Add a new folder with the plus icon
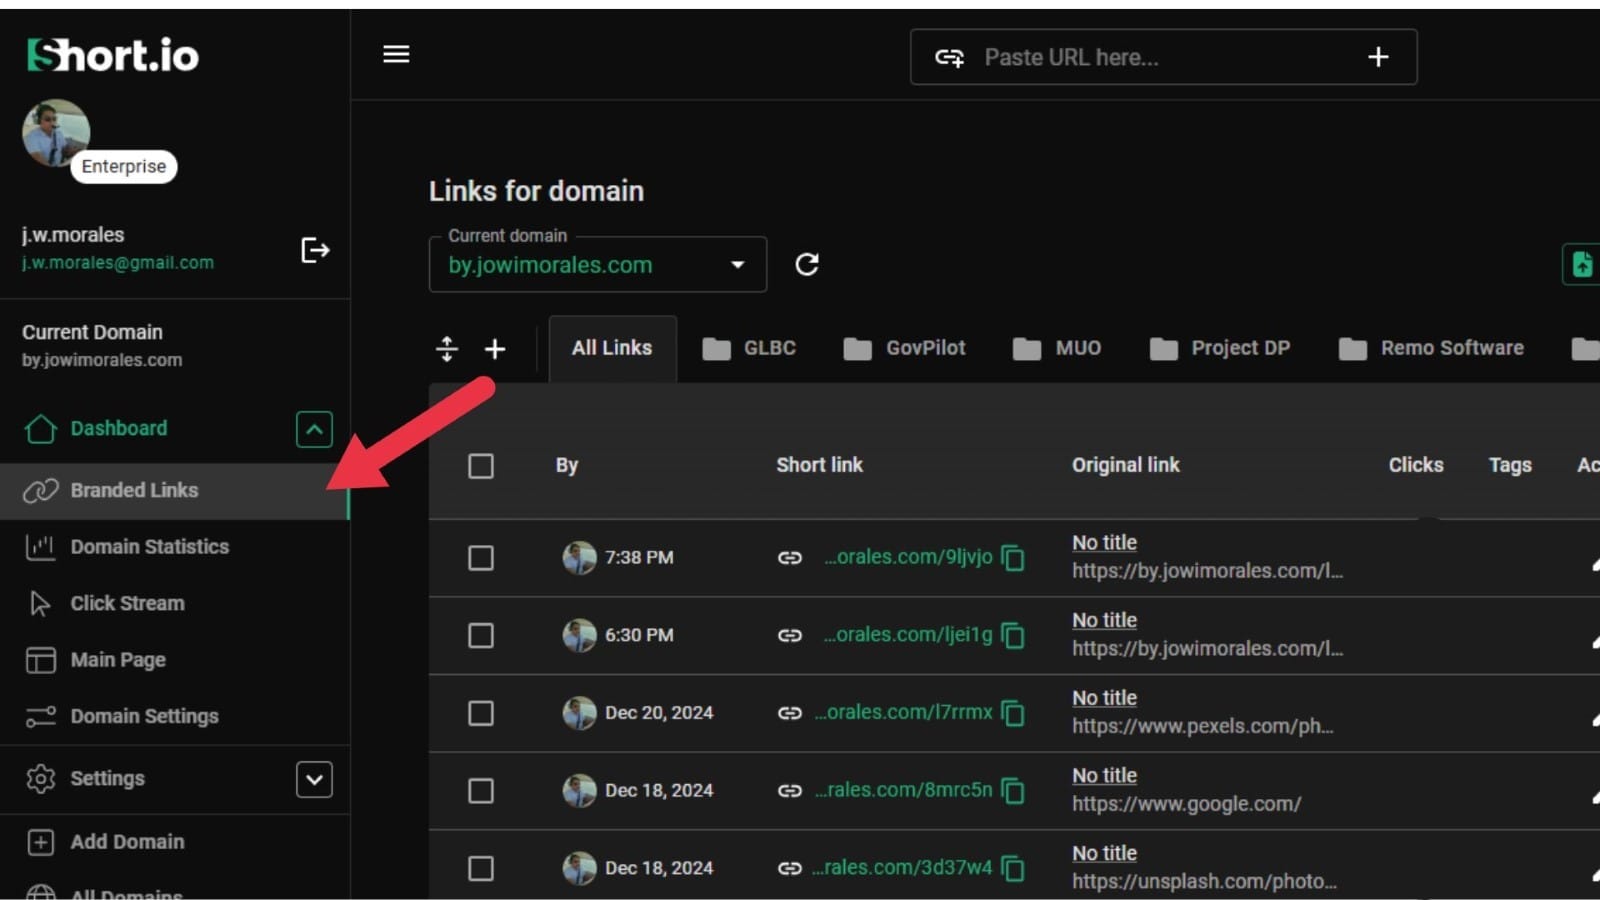Screen dimensions: 1600x900 [x=495, y=349]
